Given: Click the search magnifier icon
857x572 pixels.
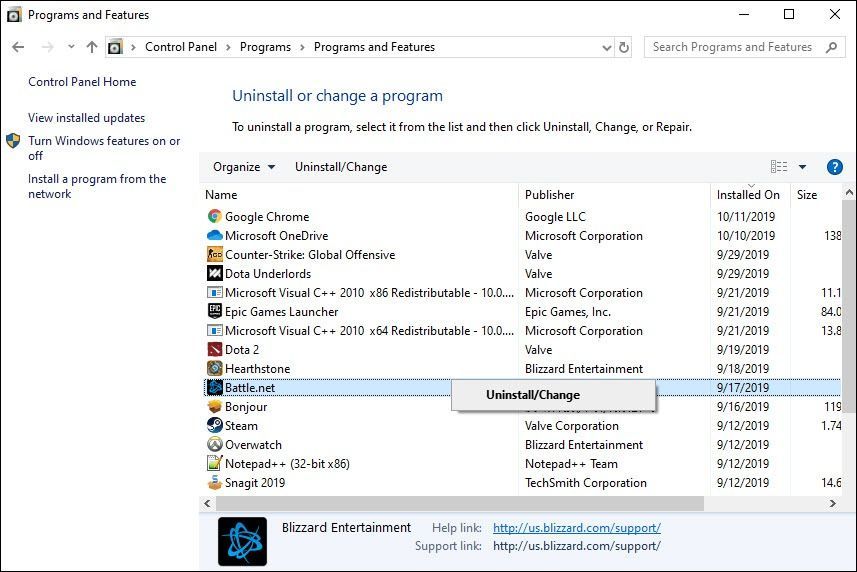Looking at the screenshot, I should (831, 48).
